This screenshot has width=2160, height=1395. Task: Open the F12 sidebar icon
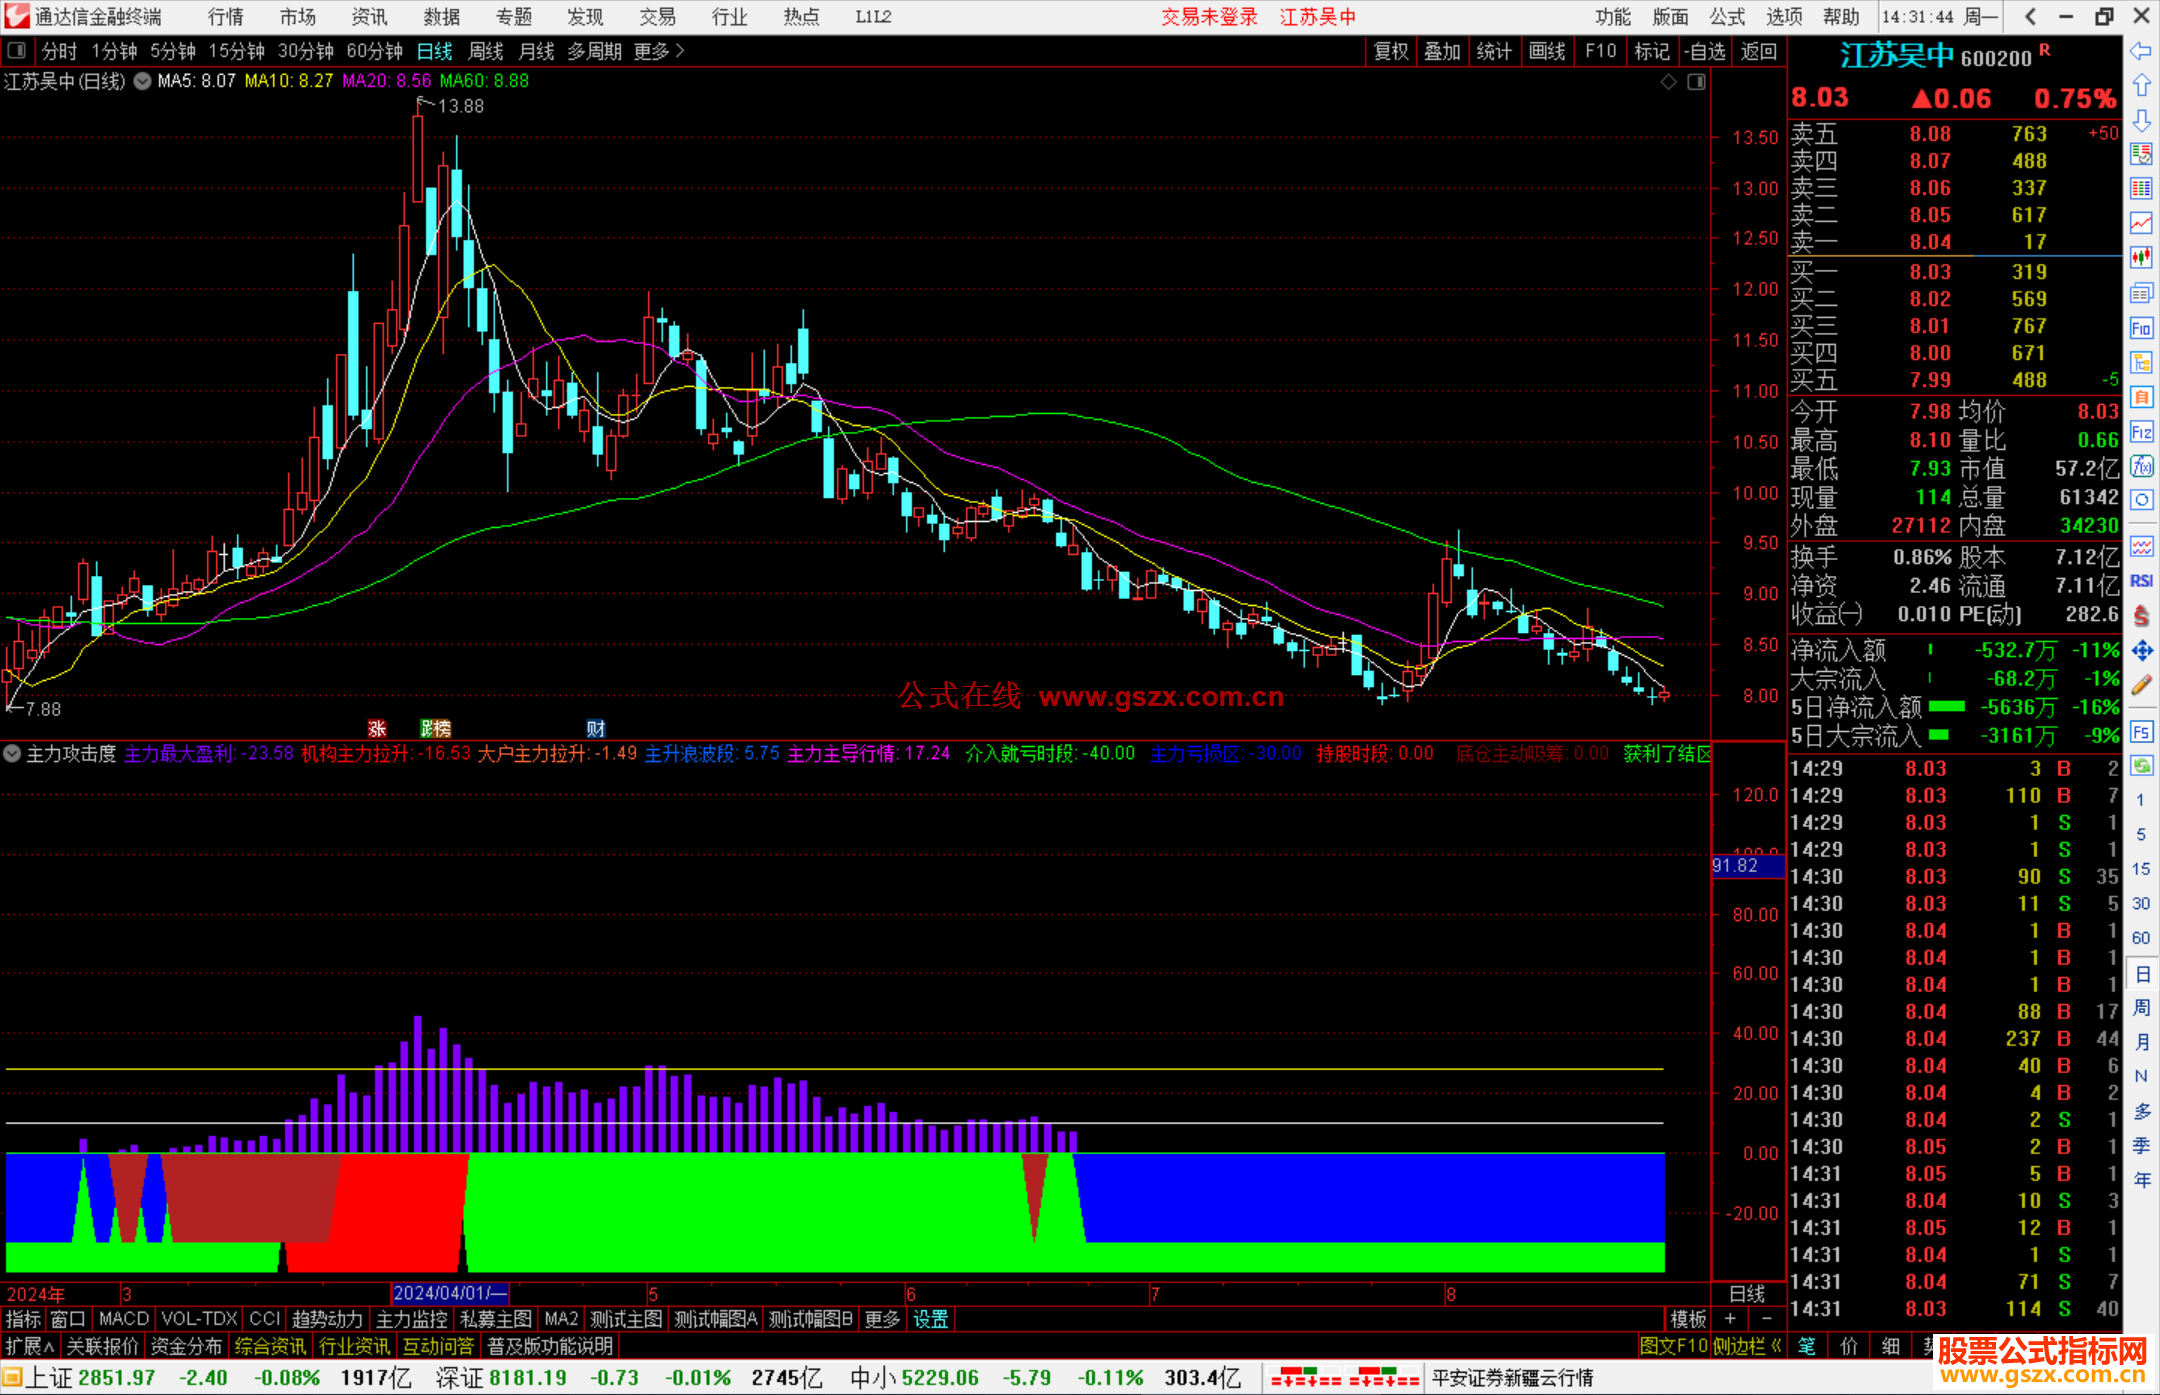tap(2141, 432)
